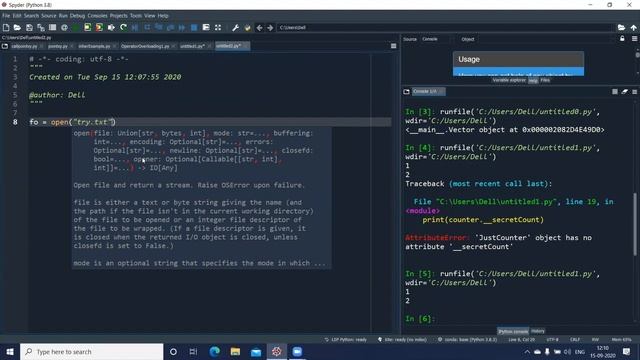The image size is (640, 360).
Task: Open Preferences via the wrench icon
Action: pos(236,27)
